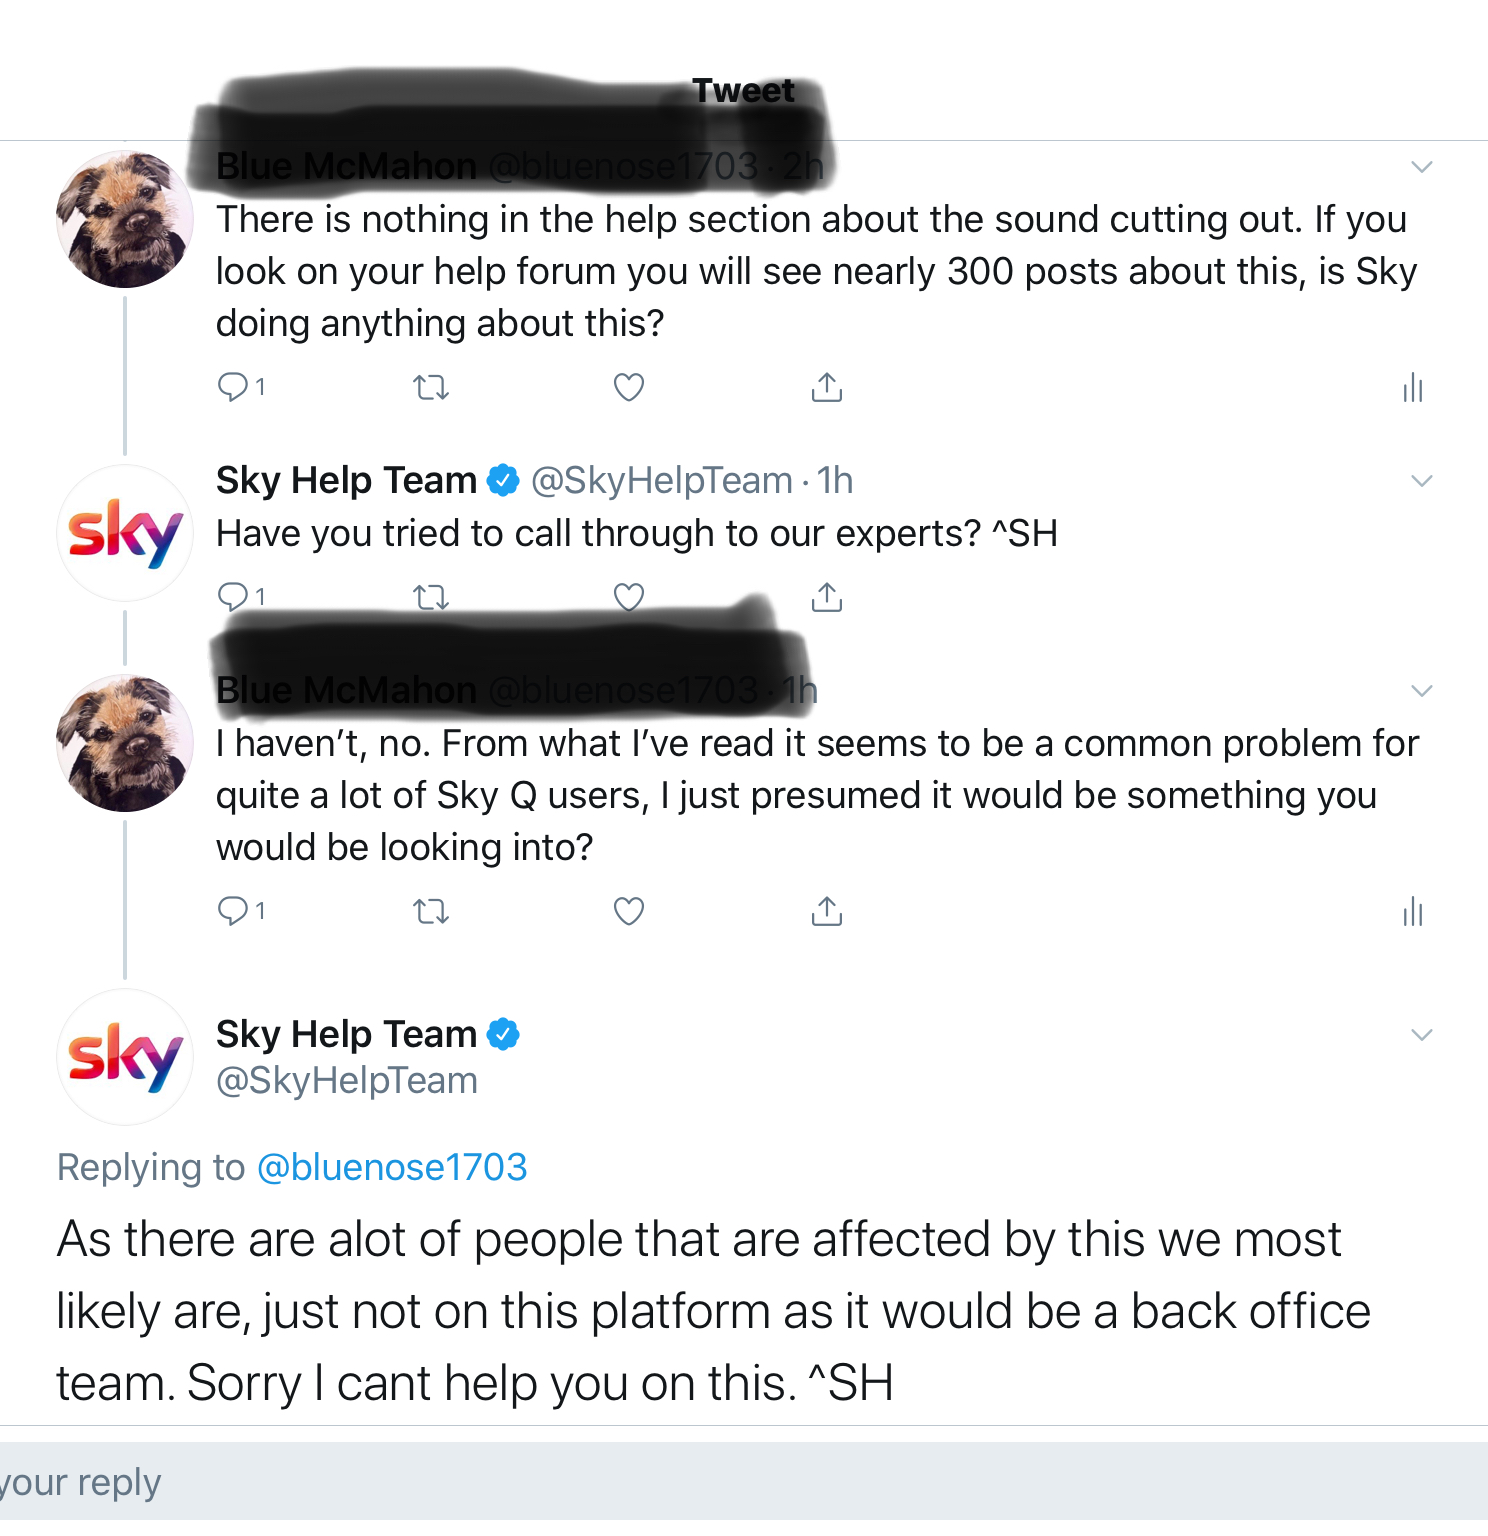1488x1536 pixels.
Task: Tap the dog profile picture on the first tweet
Action: click(x=125, y=219)
